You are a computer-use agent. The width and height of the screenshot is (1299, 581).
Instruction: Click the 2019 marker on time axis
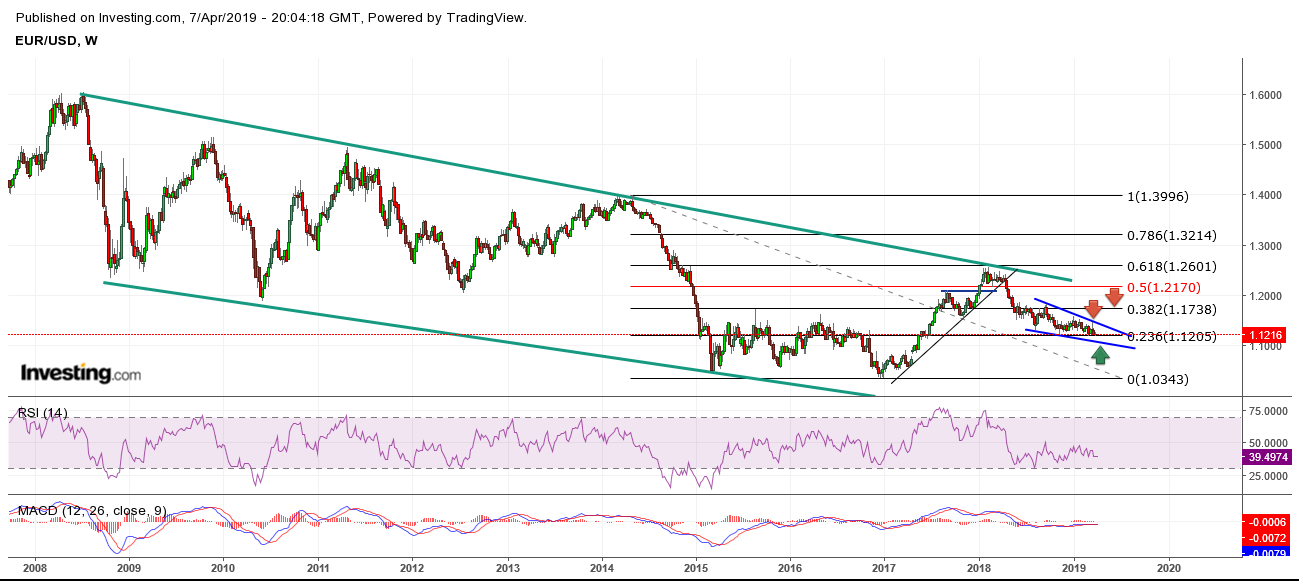point(1073,566)
